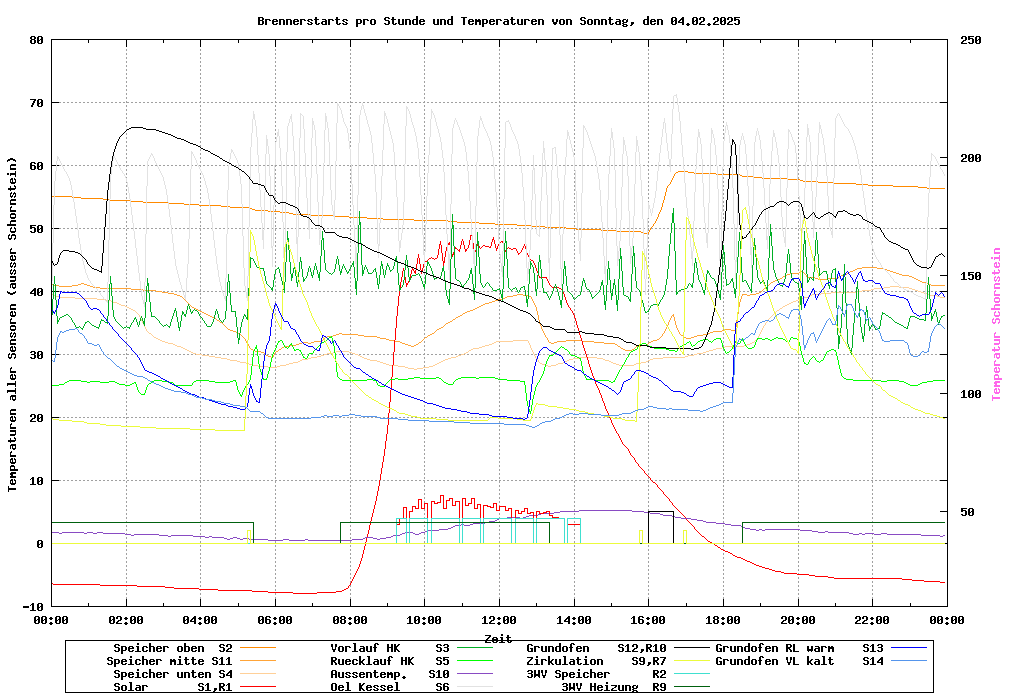Select Oel Kessel S6 in the legend
The height and width of the screenshot is (700, 1024).
[390, 687]
